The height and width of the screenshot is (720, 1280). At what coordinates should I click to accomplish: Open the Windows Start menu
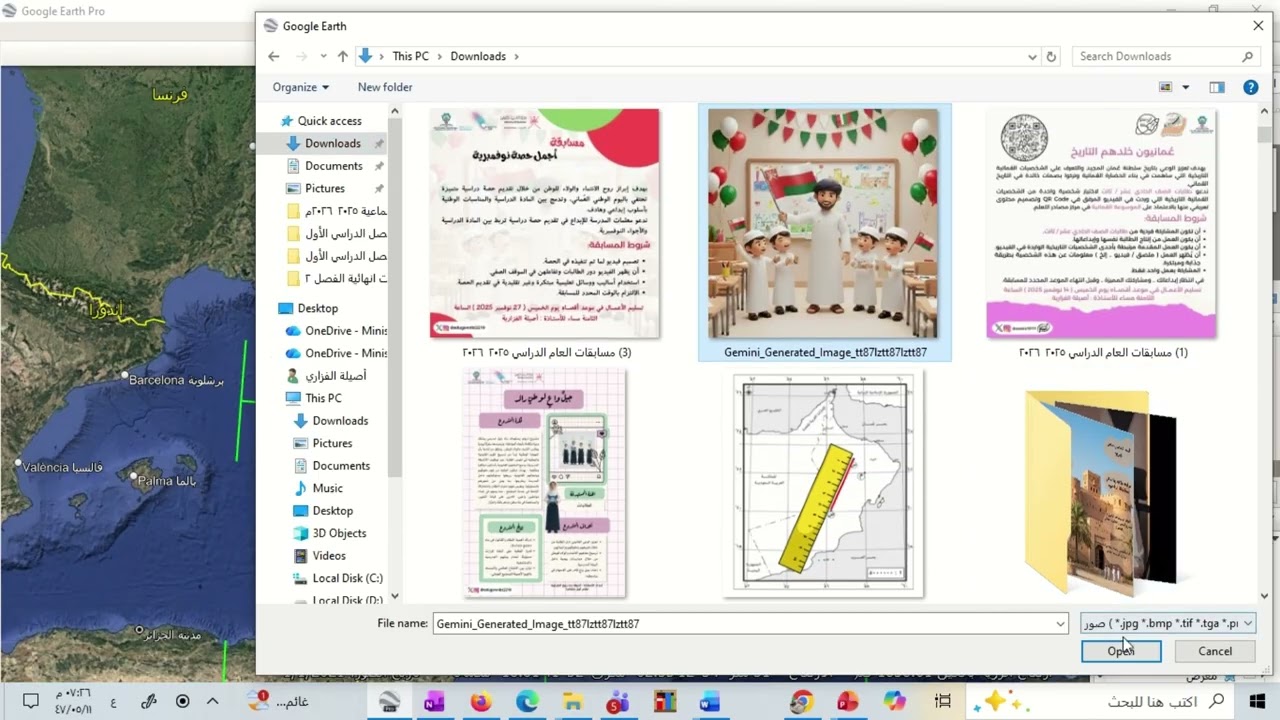(1257, 701)
